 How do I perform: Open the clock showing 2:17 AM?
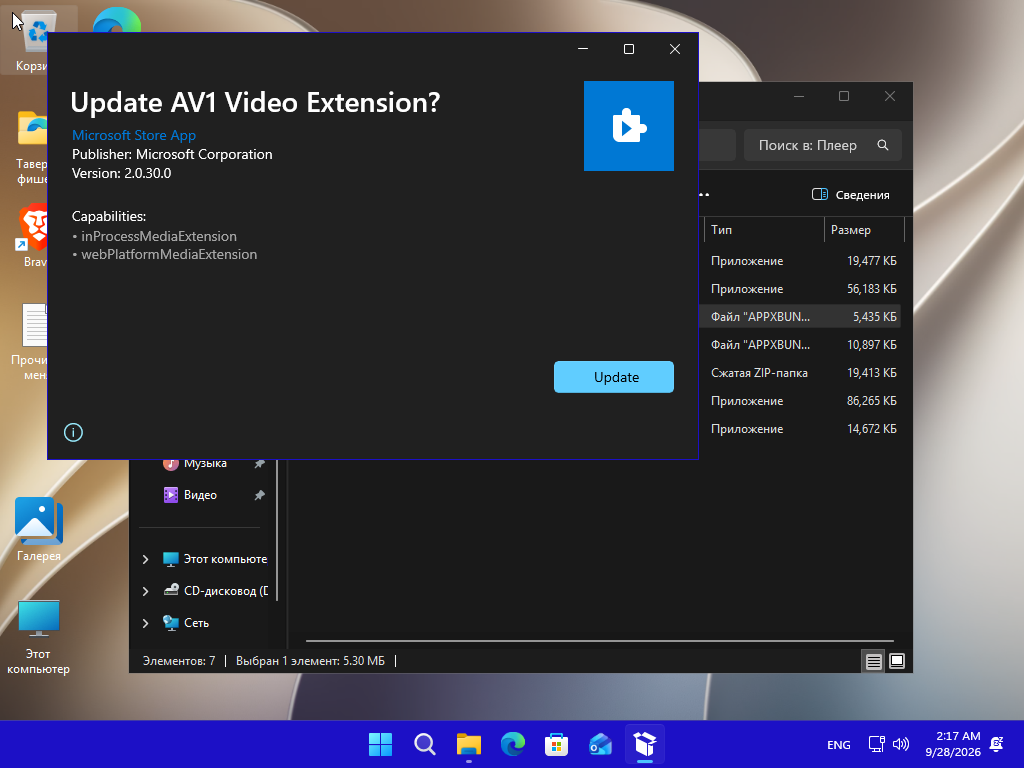pyautogui.click(x=952, y=744)
